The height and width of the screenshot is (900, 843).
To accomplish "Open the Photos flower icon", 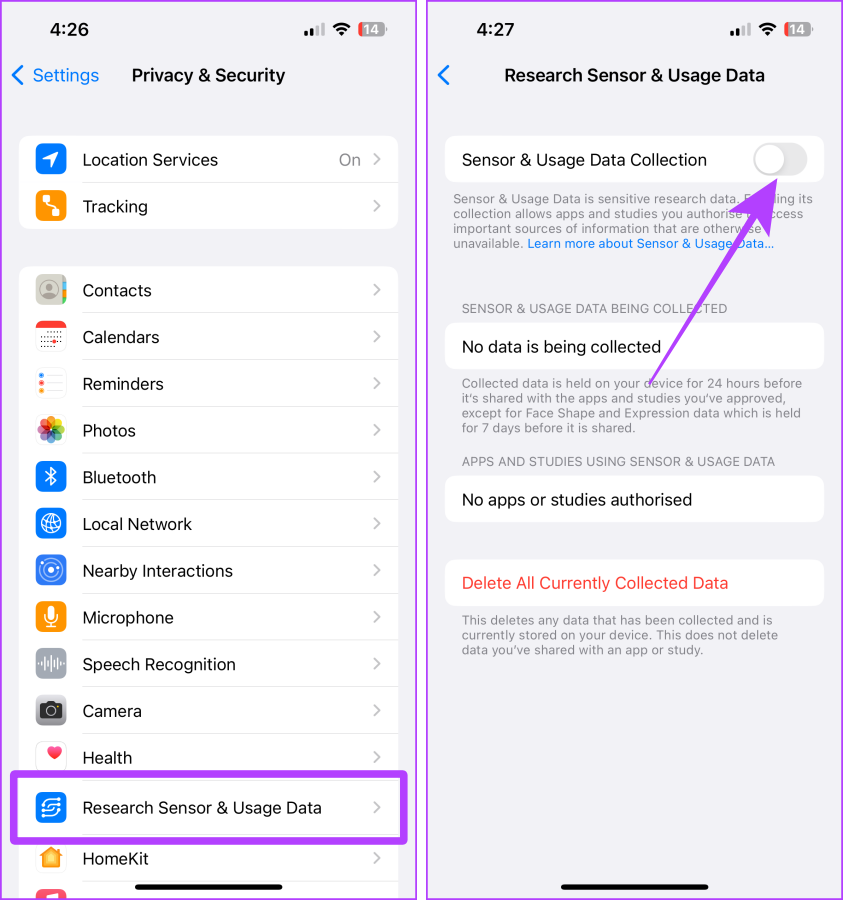I will pos(51,430).
